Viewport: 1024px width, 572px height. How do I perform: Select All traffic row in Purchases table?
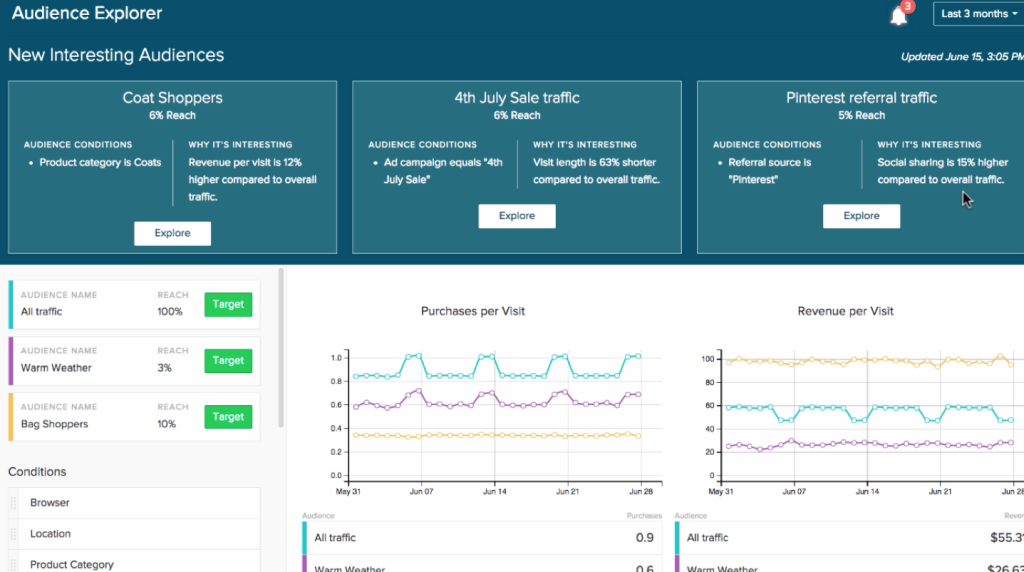tap(480, 538)
